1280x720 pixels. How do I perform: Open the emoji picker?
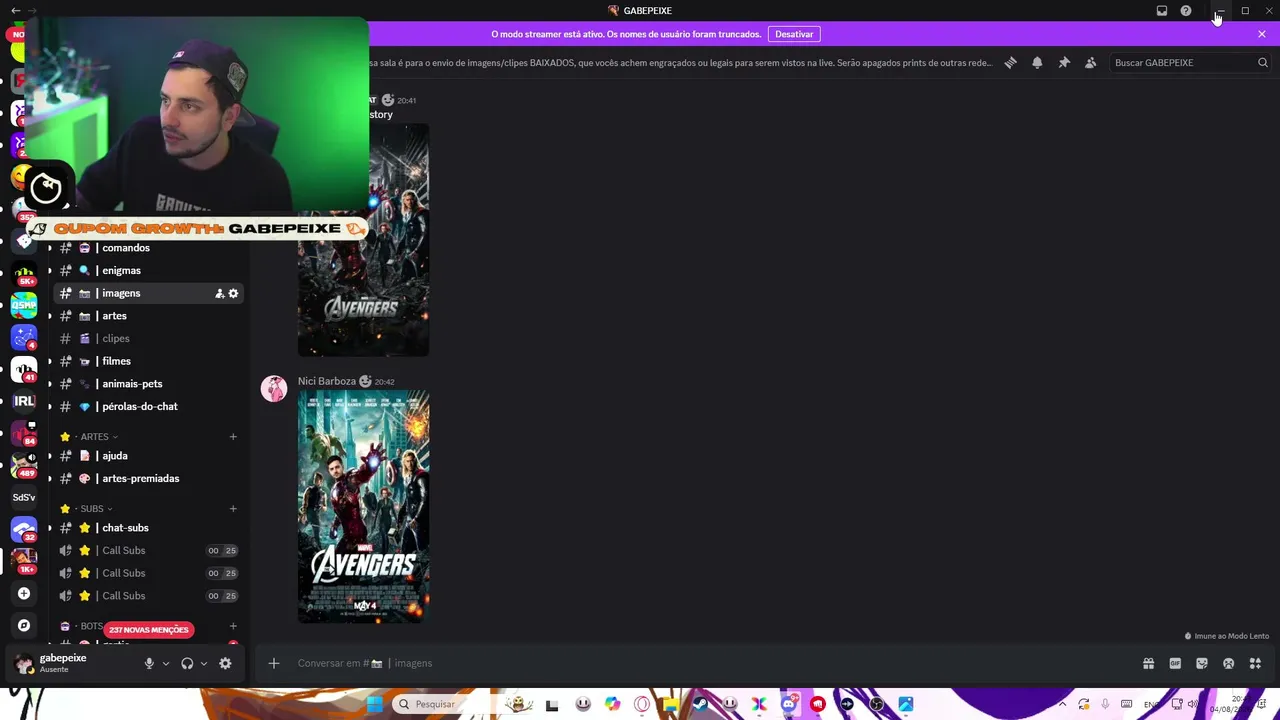tap(1228, 663)
